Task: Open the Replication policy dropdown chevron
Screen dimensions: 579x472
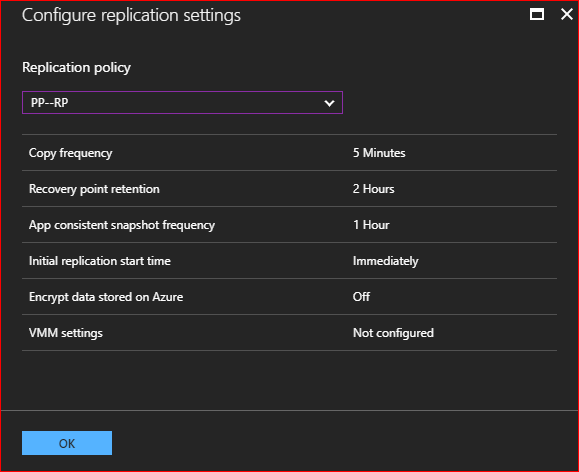Action: pyautogui.click(x=329, y=103)
